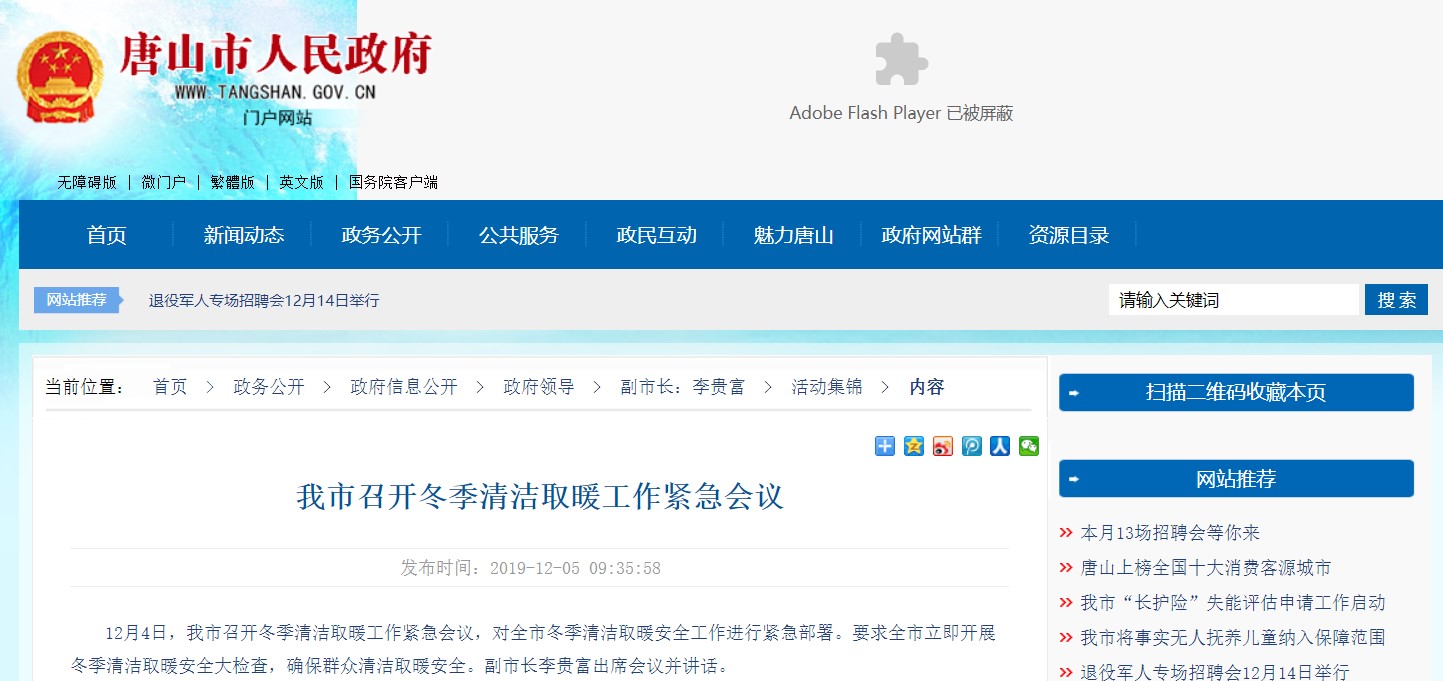Share via Tencent Weibo icon
Screen dimensions: 1443x681
(972, 446)
